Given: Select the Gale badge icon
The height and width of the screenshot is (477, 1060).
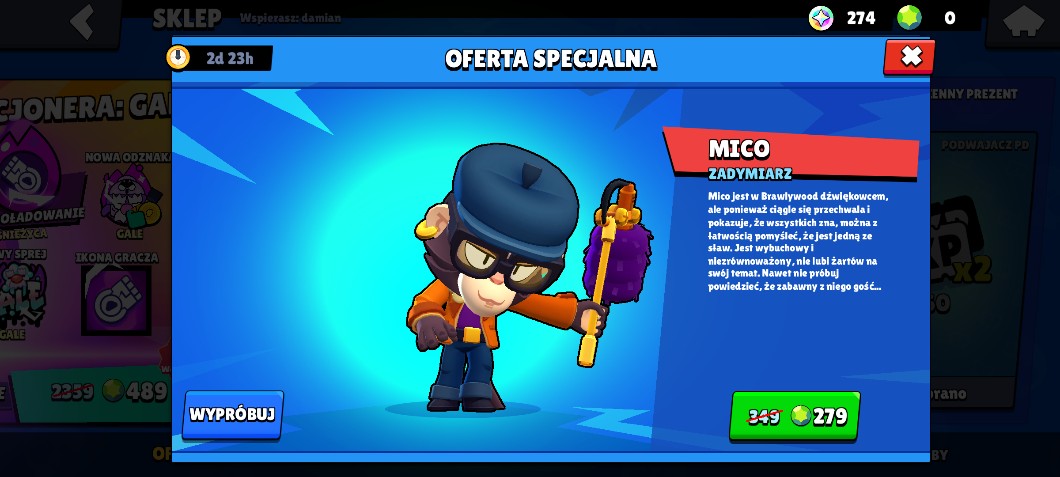Looking at the screenshot, I should pos(131,196).
